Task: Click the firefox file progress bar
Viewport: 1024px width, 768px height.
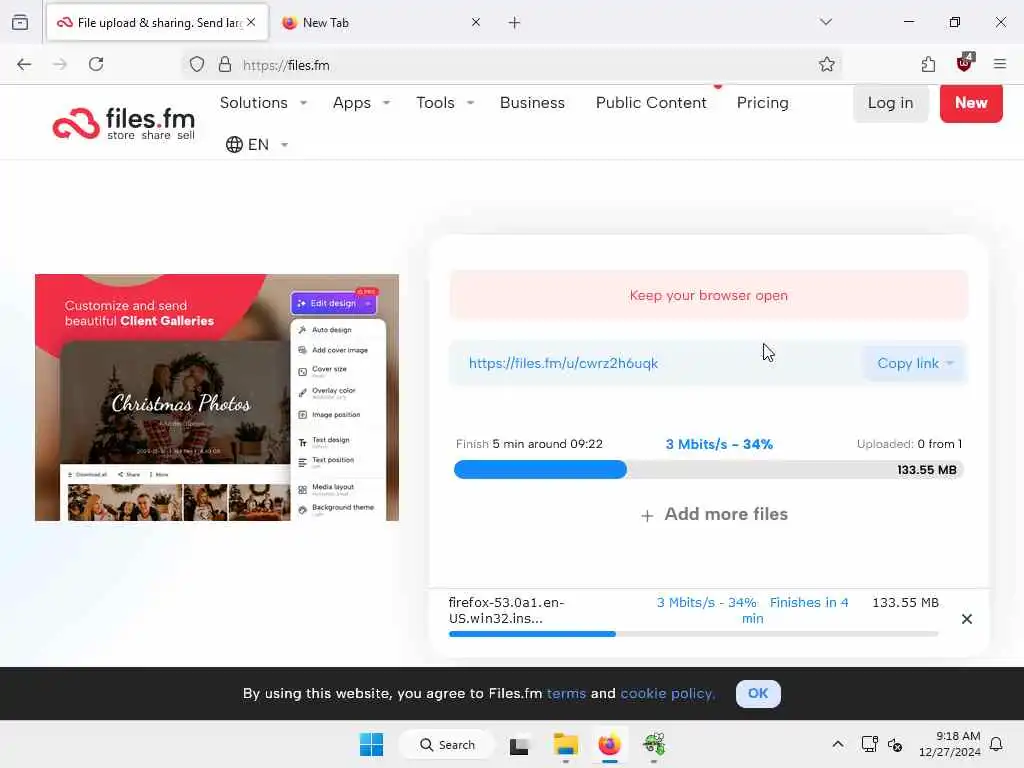Action: [694, 634]
